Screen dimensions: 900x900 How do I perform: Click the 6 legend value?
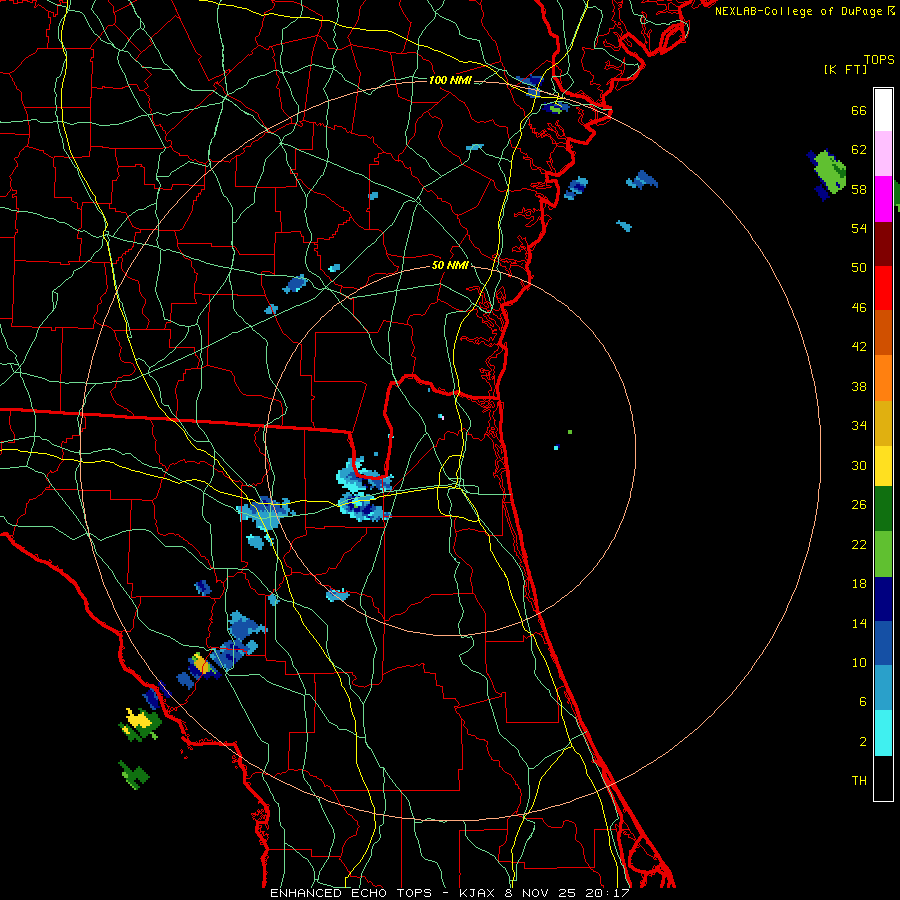coord(863,701)
